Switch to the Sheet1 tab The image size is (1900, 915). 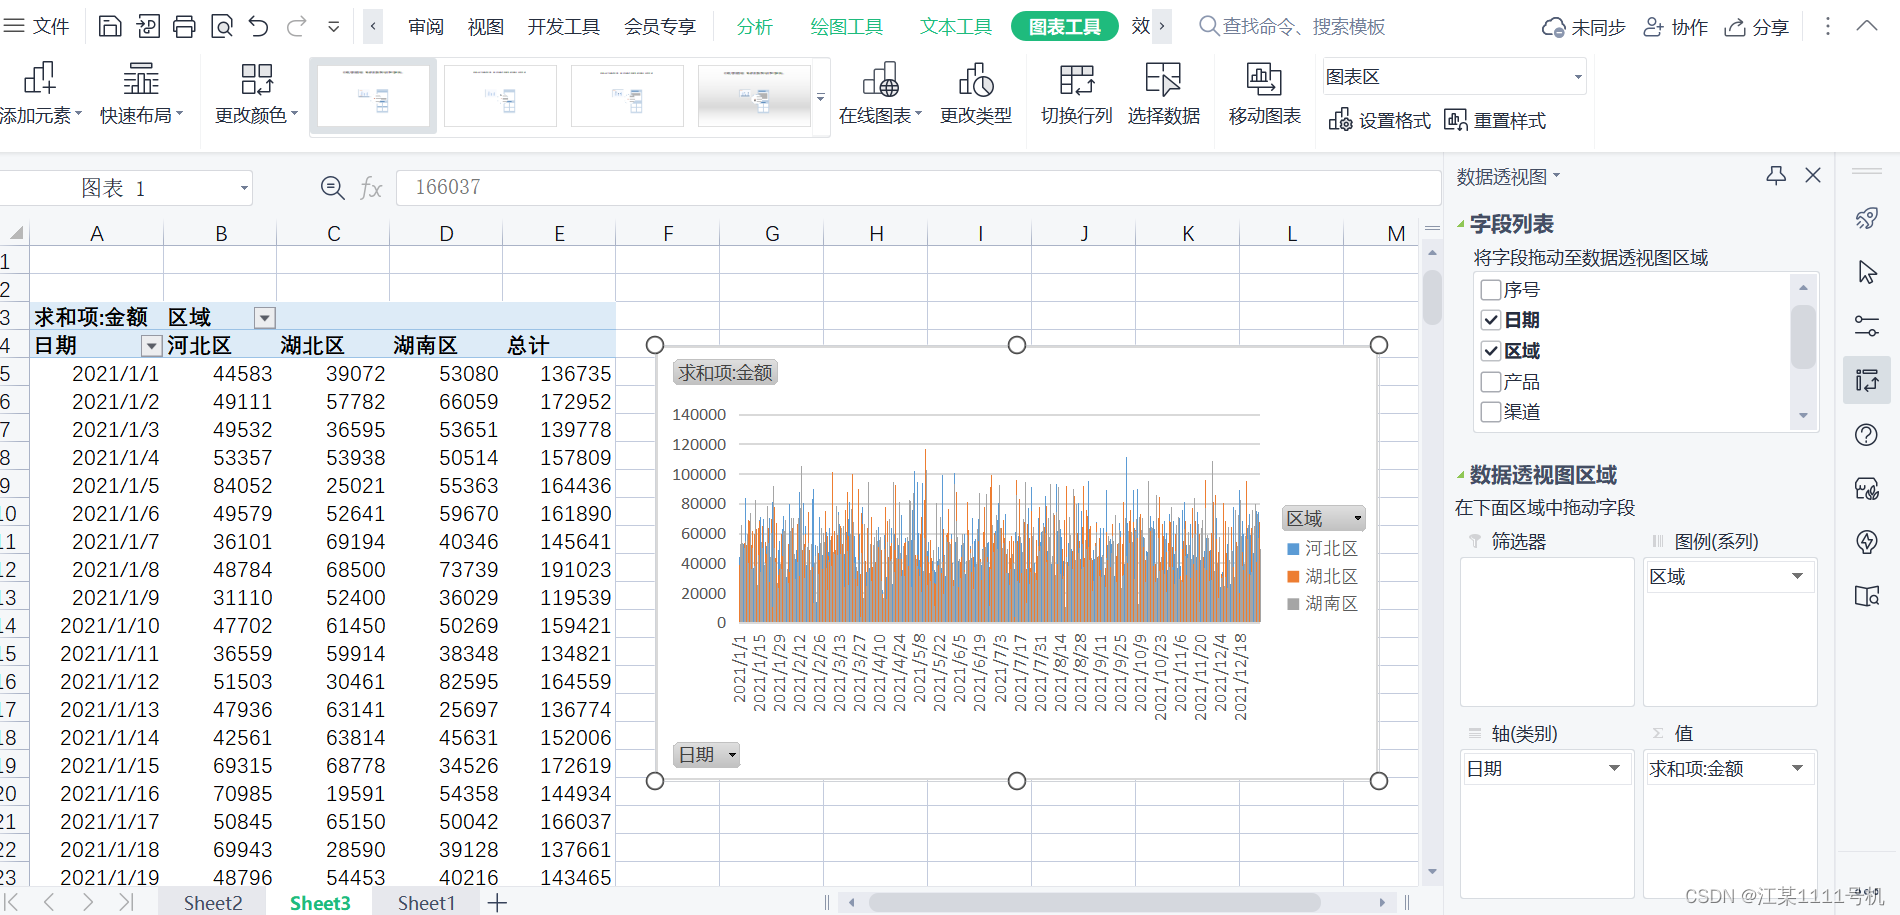(426, 903)
